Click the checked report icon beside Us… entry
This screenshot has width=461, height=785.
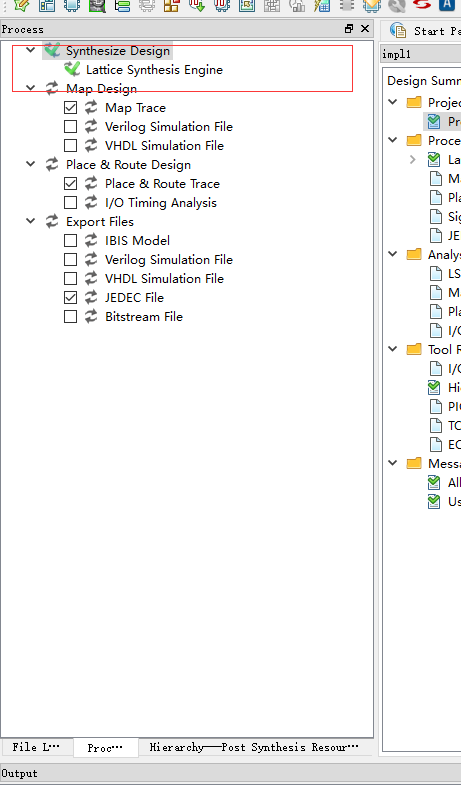click(x=434, y=502)
